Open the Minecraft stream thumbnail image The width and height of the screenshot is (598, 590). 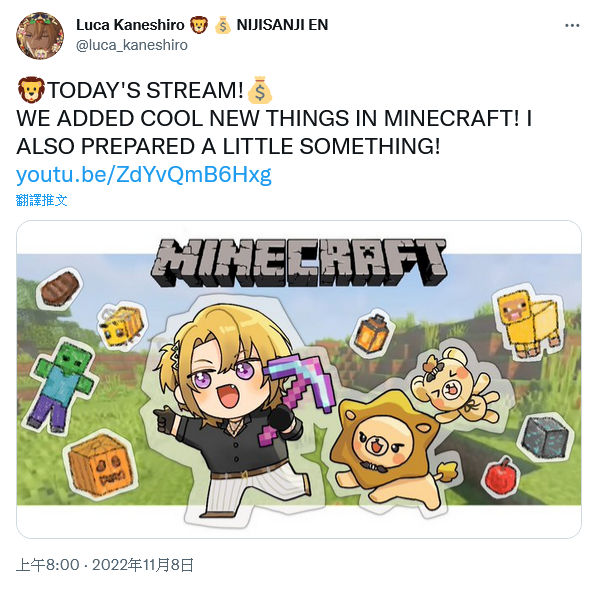(x=299, y=379)
